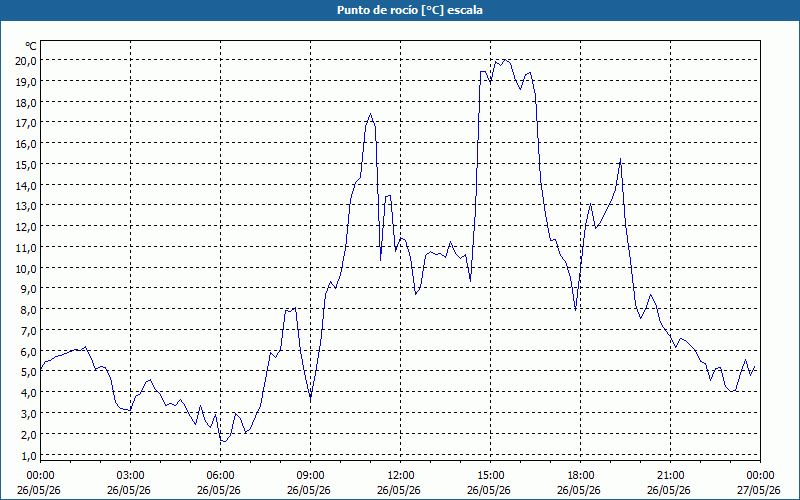Select the 1,0 axis label

click(29, 456)
